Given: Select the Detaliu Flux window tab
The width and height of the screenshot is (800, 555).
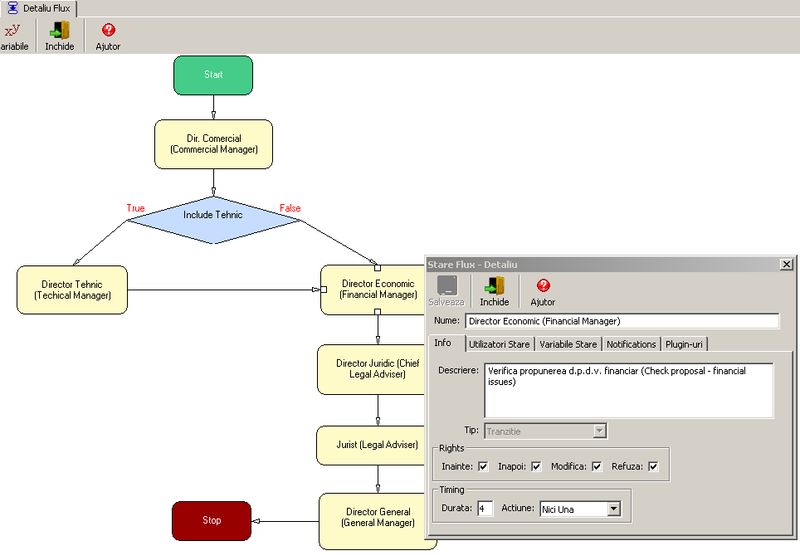Looking at the screenshot, I should click(x=39, y=8).
